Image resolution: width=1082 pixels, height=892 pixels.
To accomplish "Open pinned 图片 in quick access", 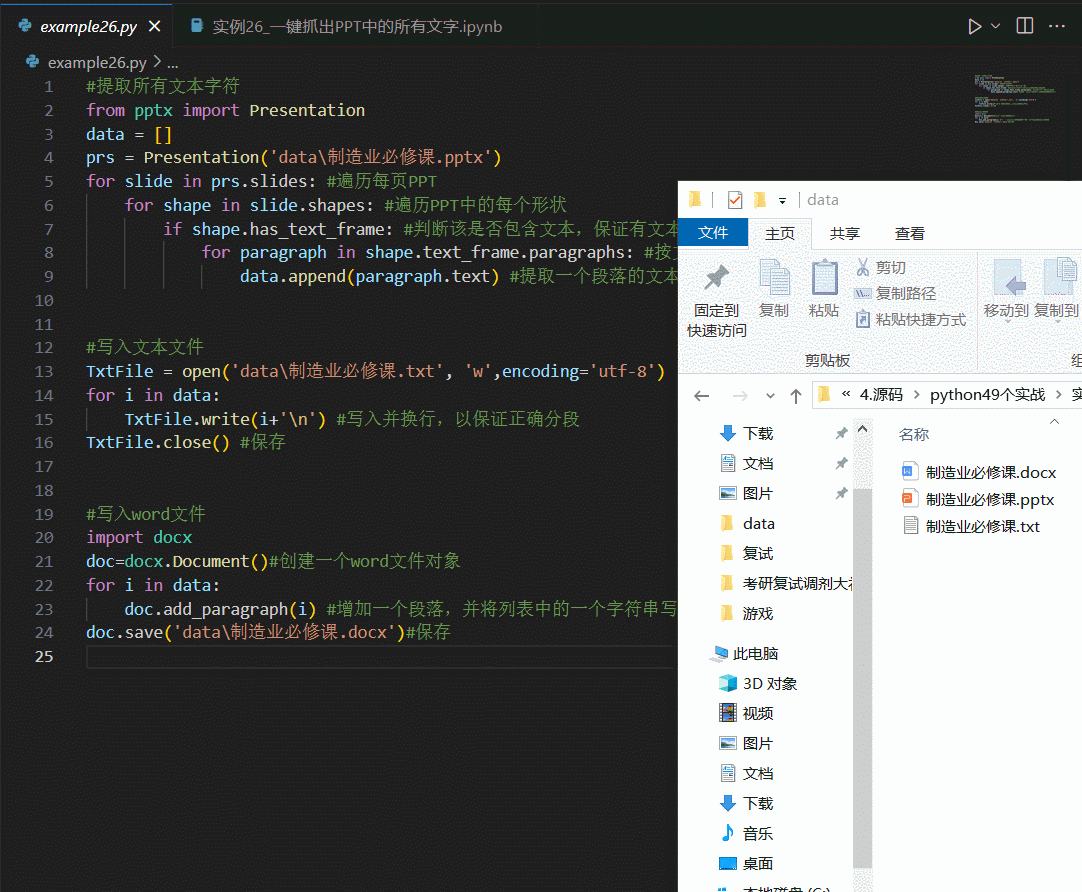I will coord(758,493).
